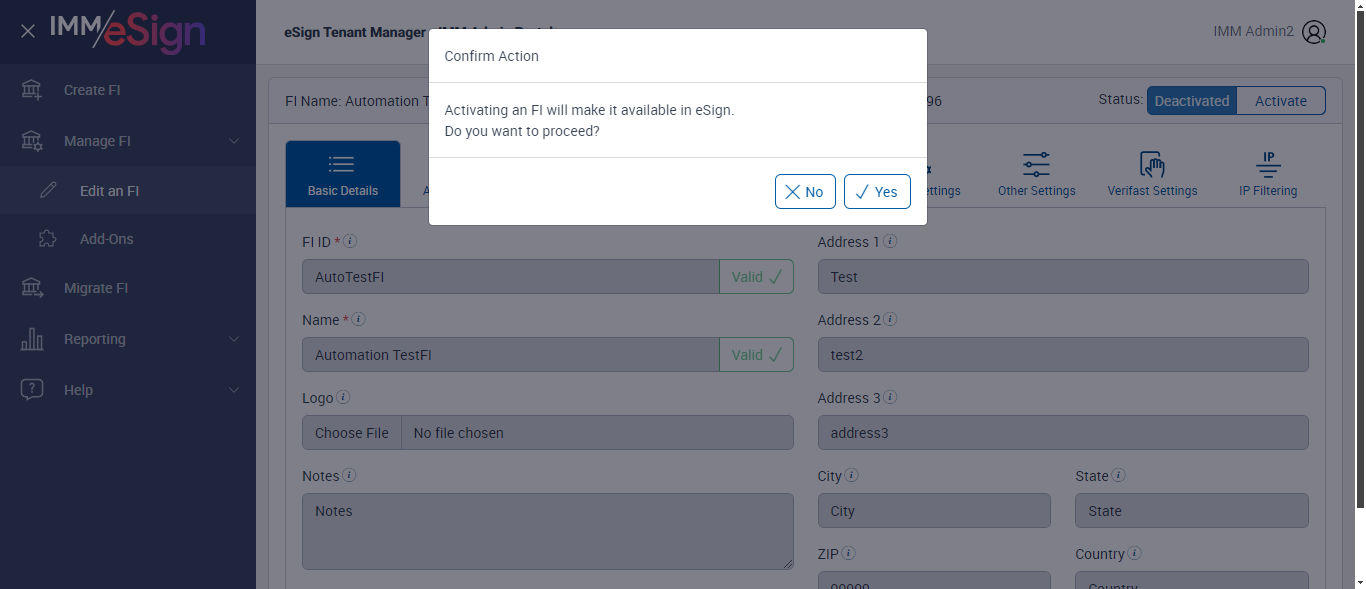
Task: Switch status toggle to Activate
Action: pyautogui.click(x=1280, y=101)
